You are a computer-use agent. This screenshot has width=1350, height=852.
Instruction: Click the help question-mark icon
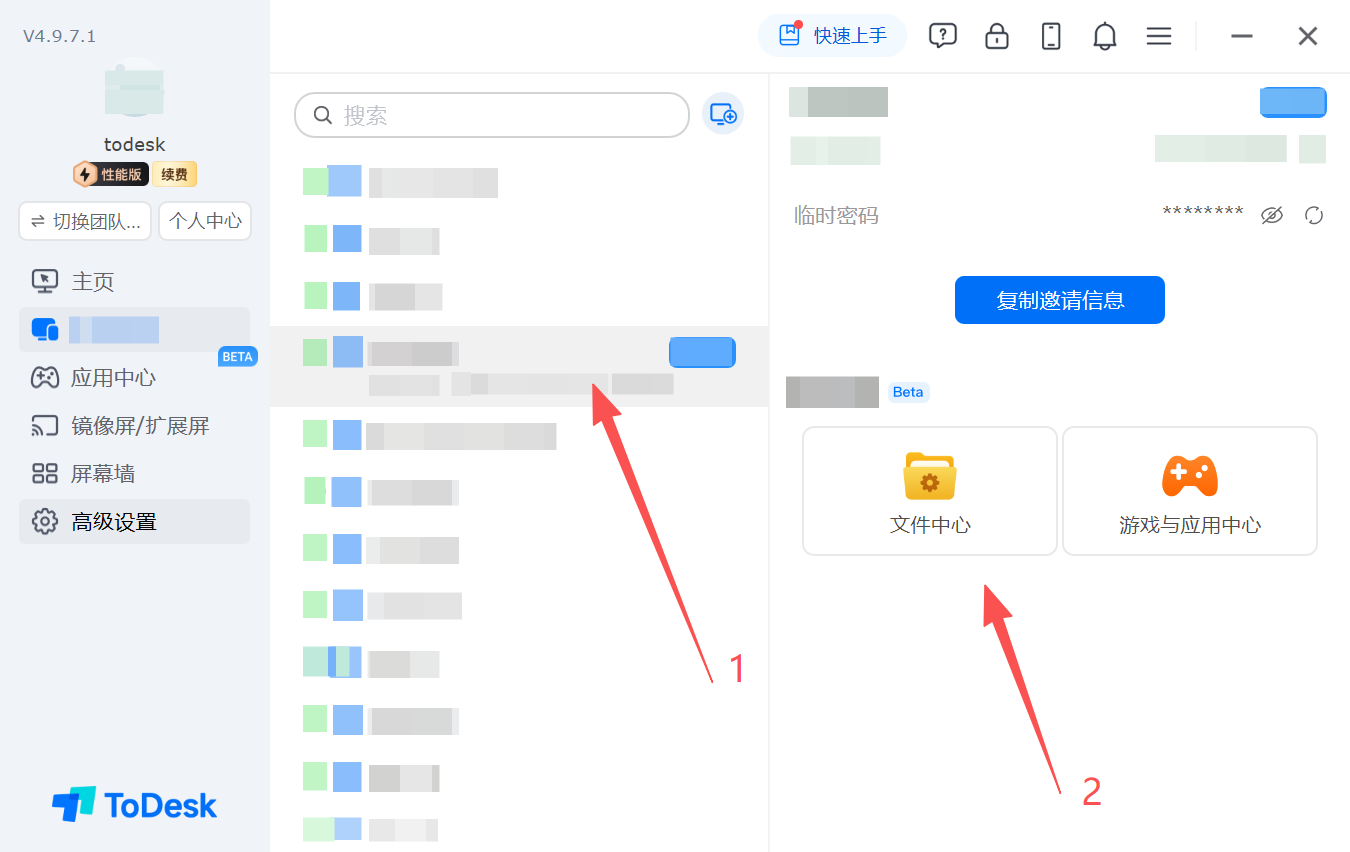942,36
